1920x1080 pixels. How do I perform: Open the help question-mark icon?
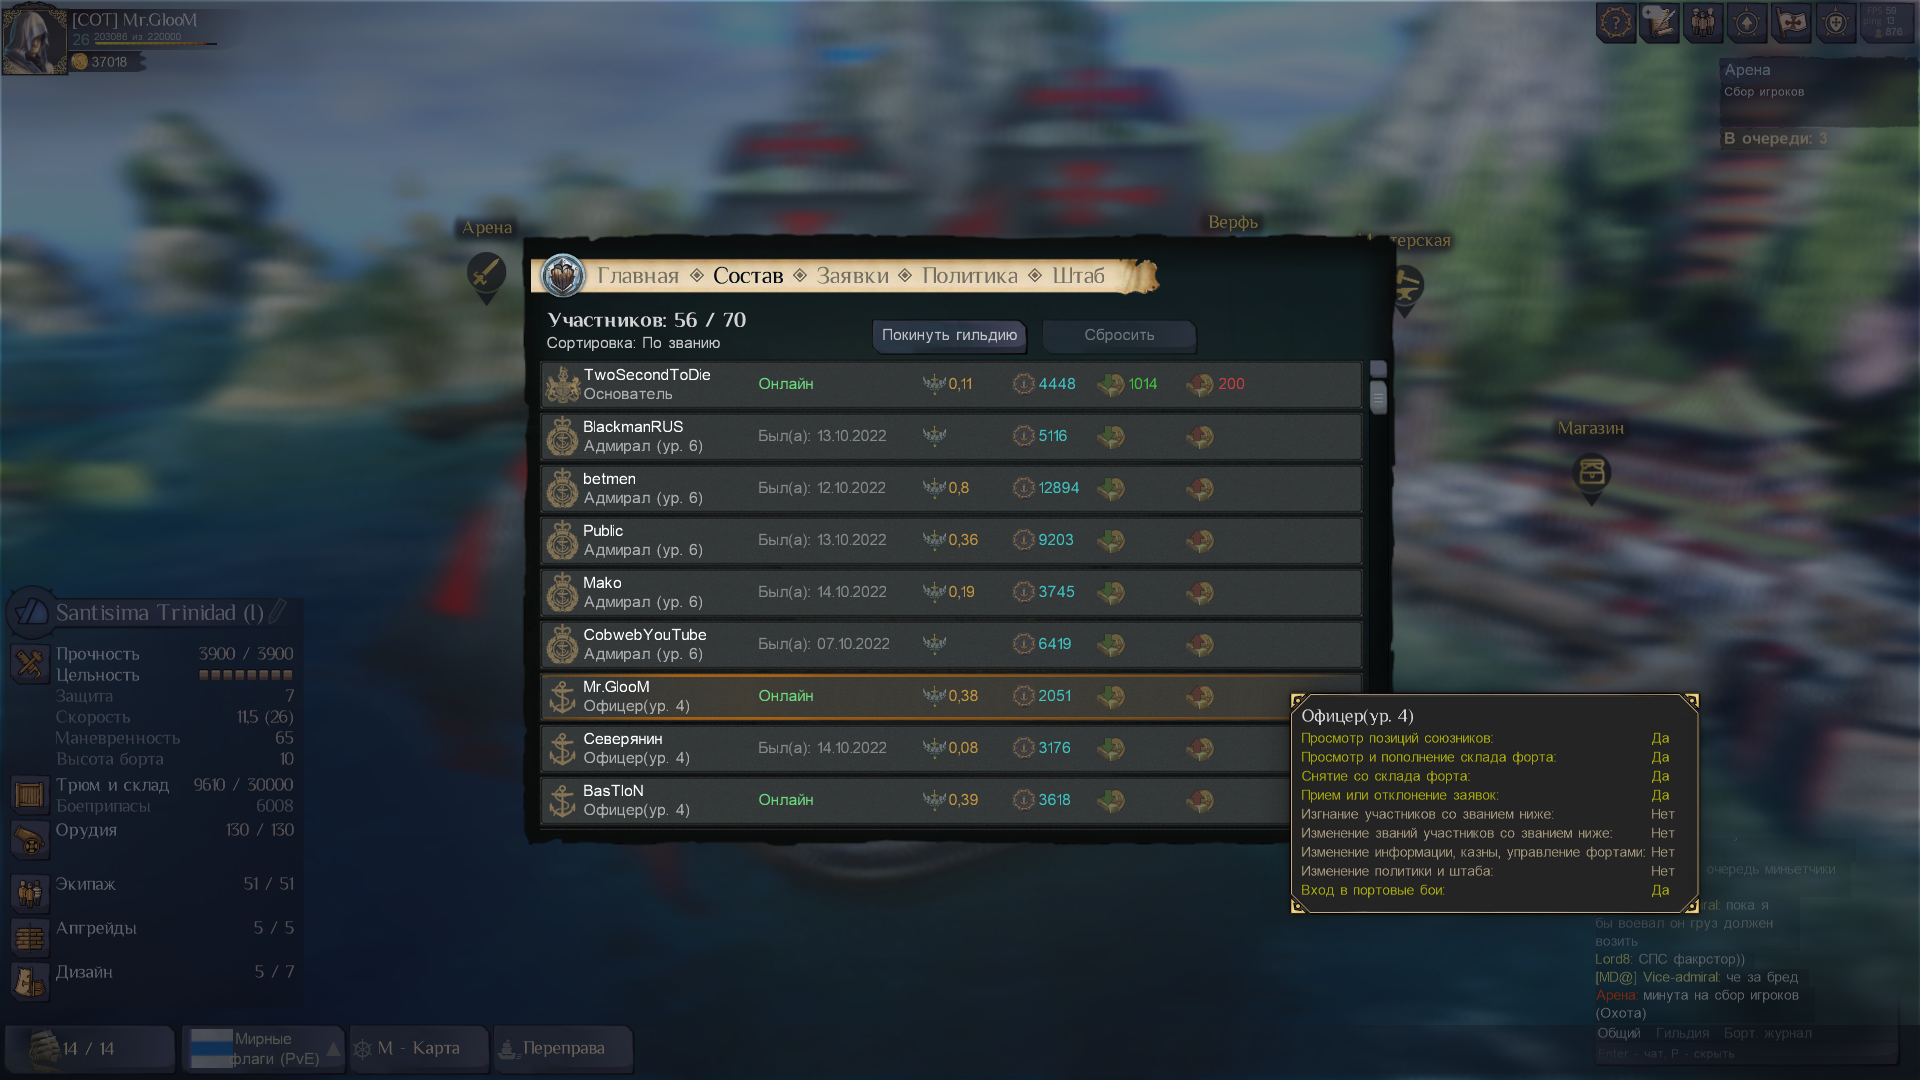coord(1616,23)
